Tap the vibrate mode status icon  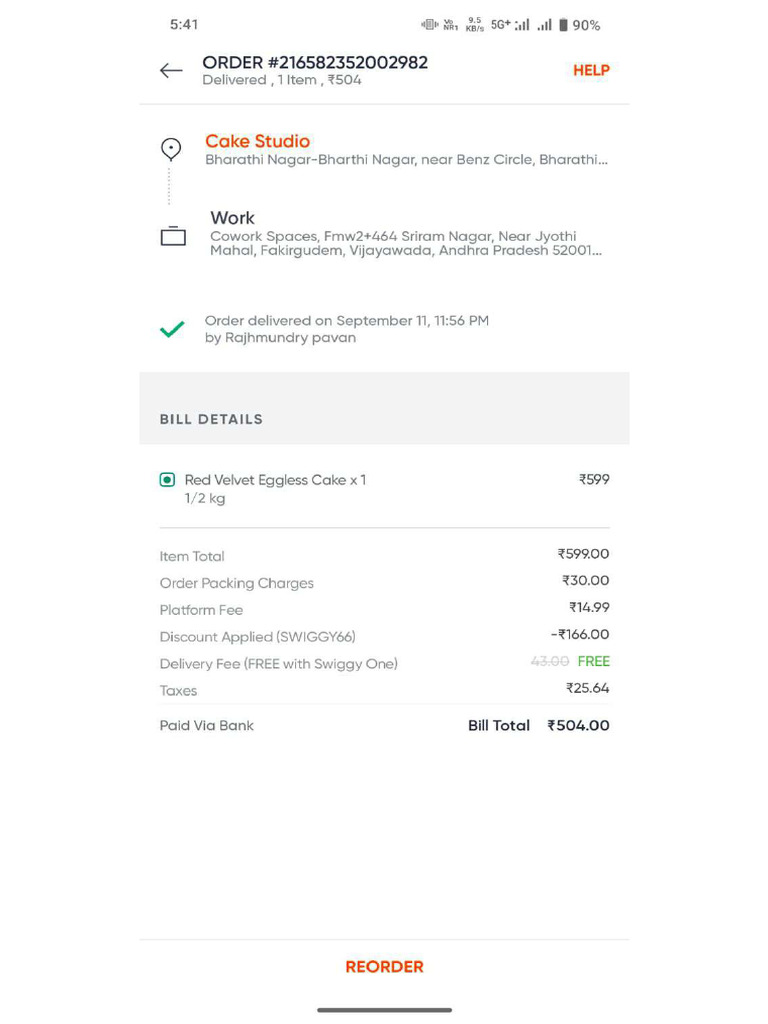point(429,25)
